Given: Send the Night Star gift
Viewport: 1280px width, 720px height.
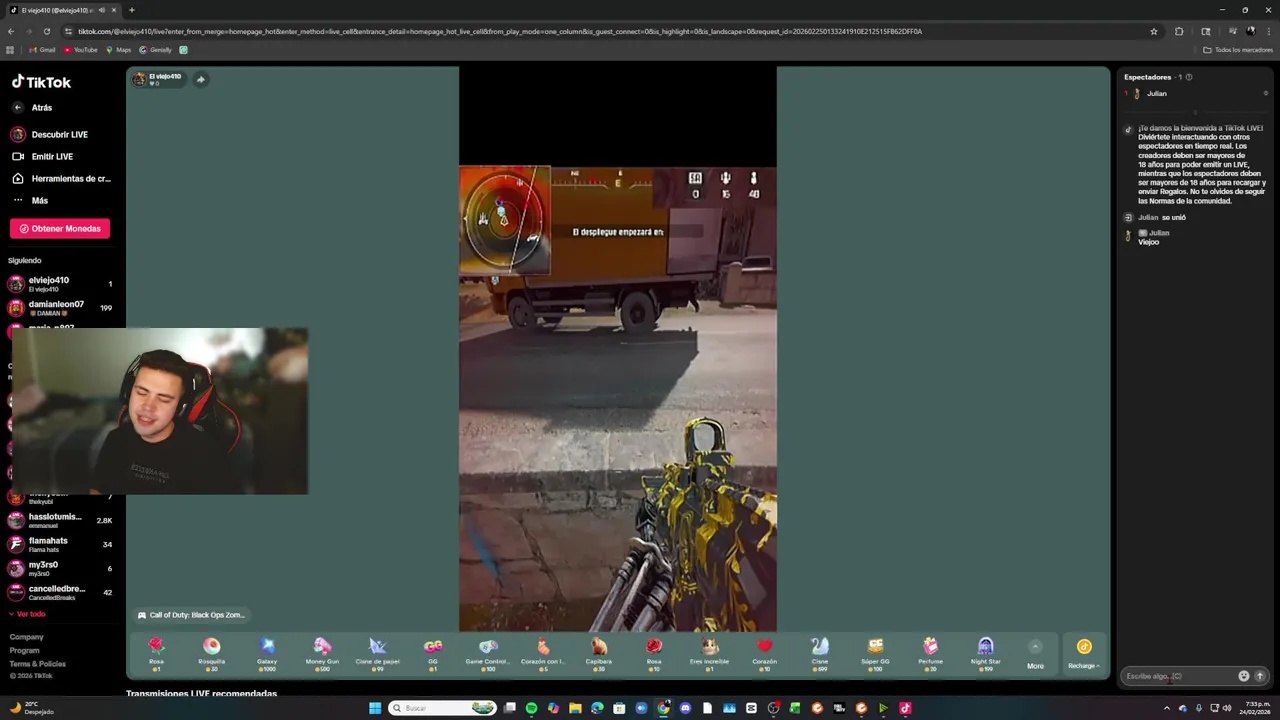Looking at the screenshot, I should pyautogui.click(x=985, y=653).
